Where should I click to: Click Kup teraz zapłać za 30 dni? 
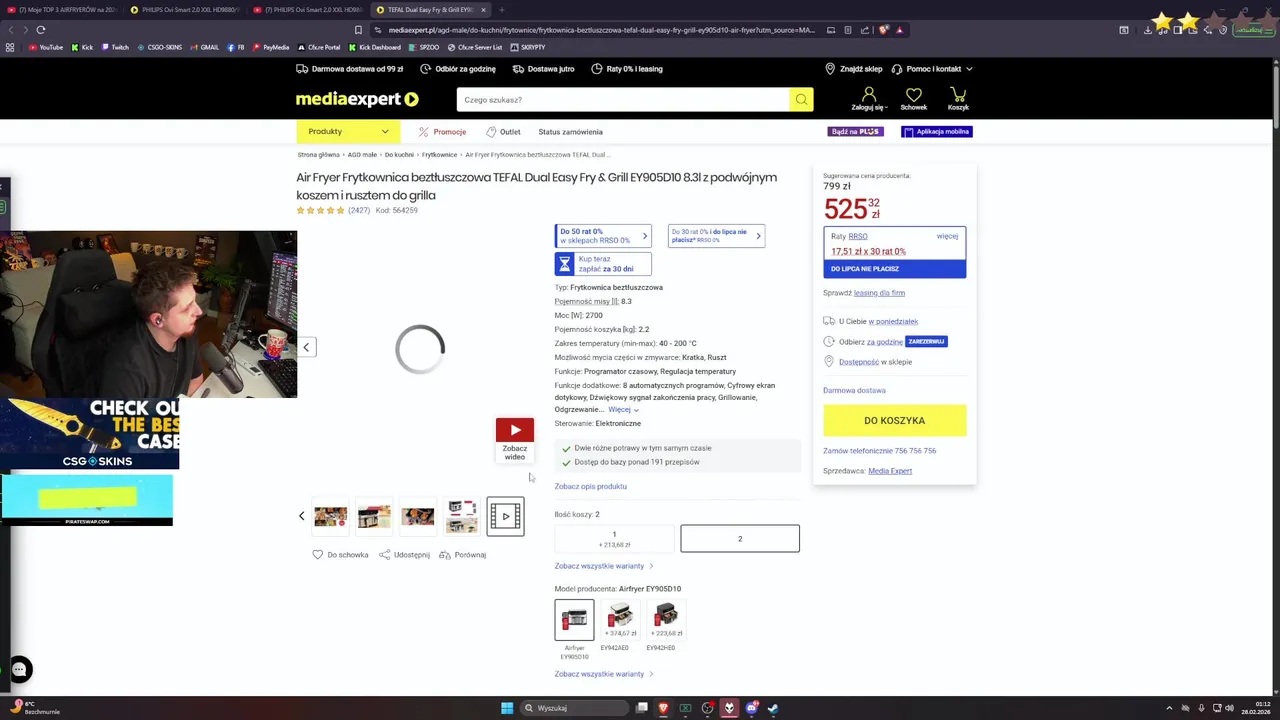[603, 264]
